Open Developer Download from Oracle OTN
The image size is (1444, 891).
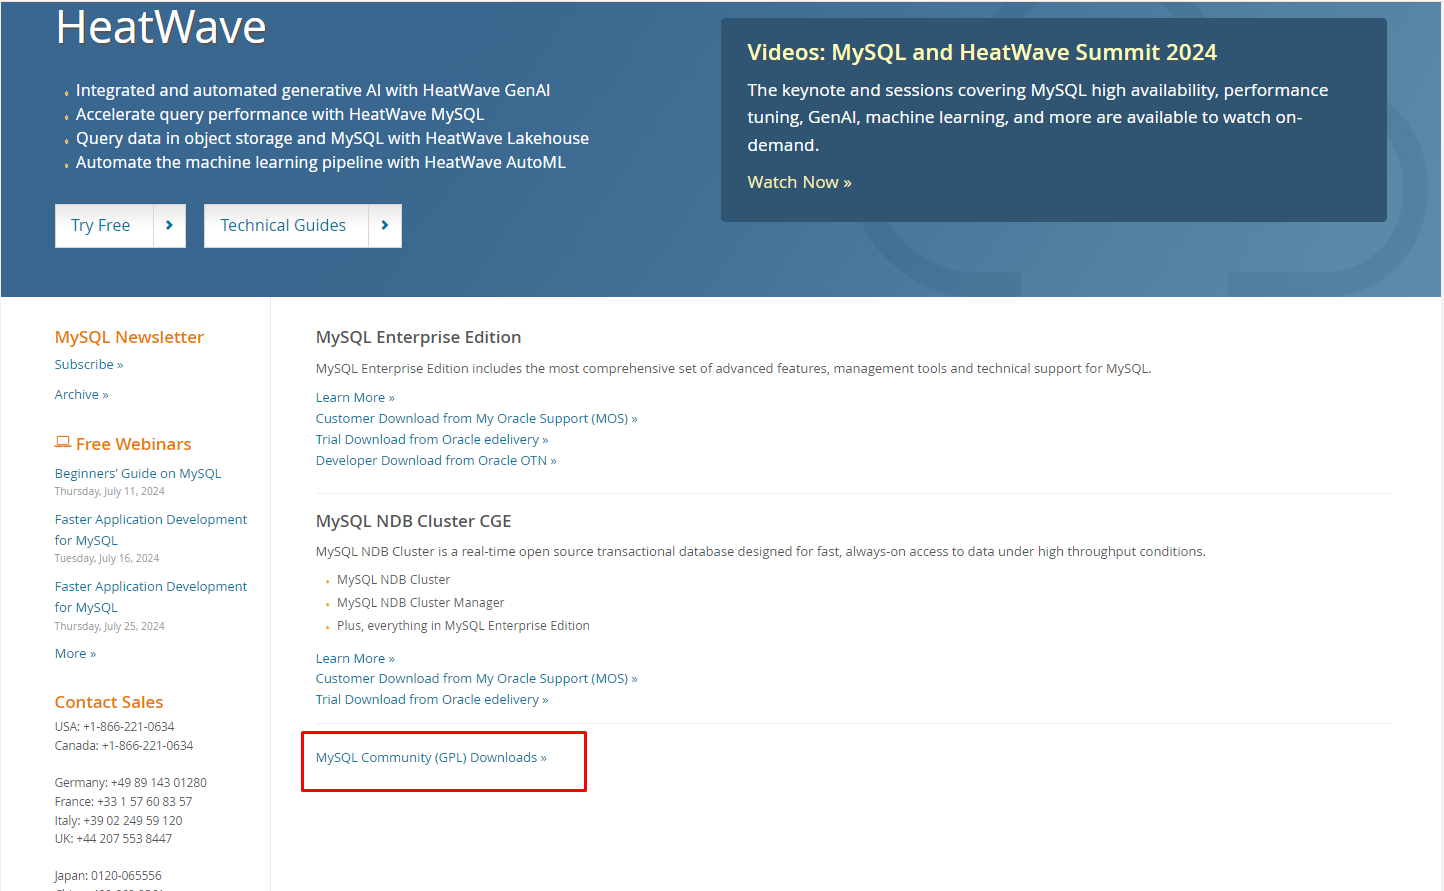point(436,461)
